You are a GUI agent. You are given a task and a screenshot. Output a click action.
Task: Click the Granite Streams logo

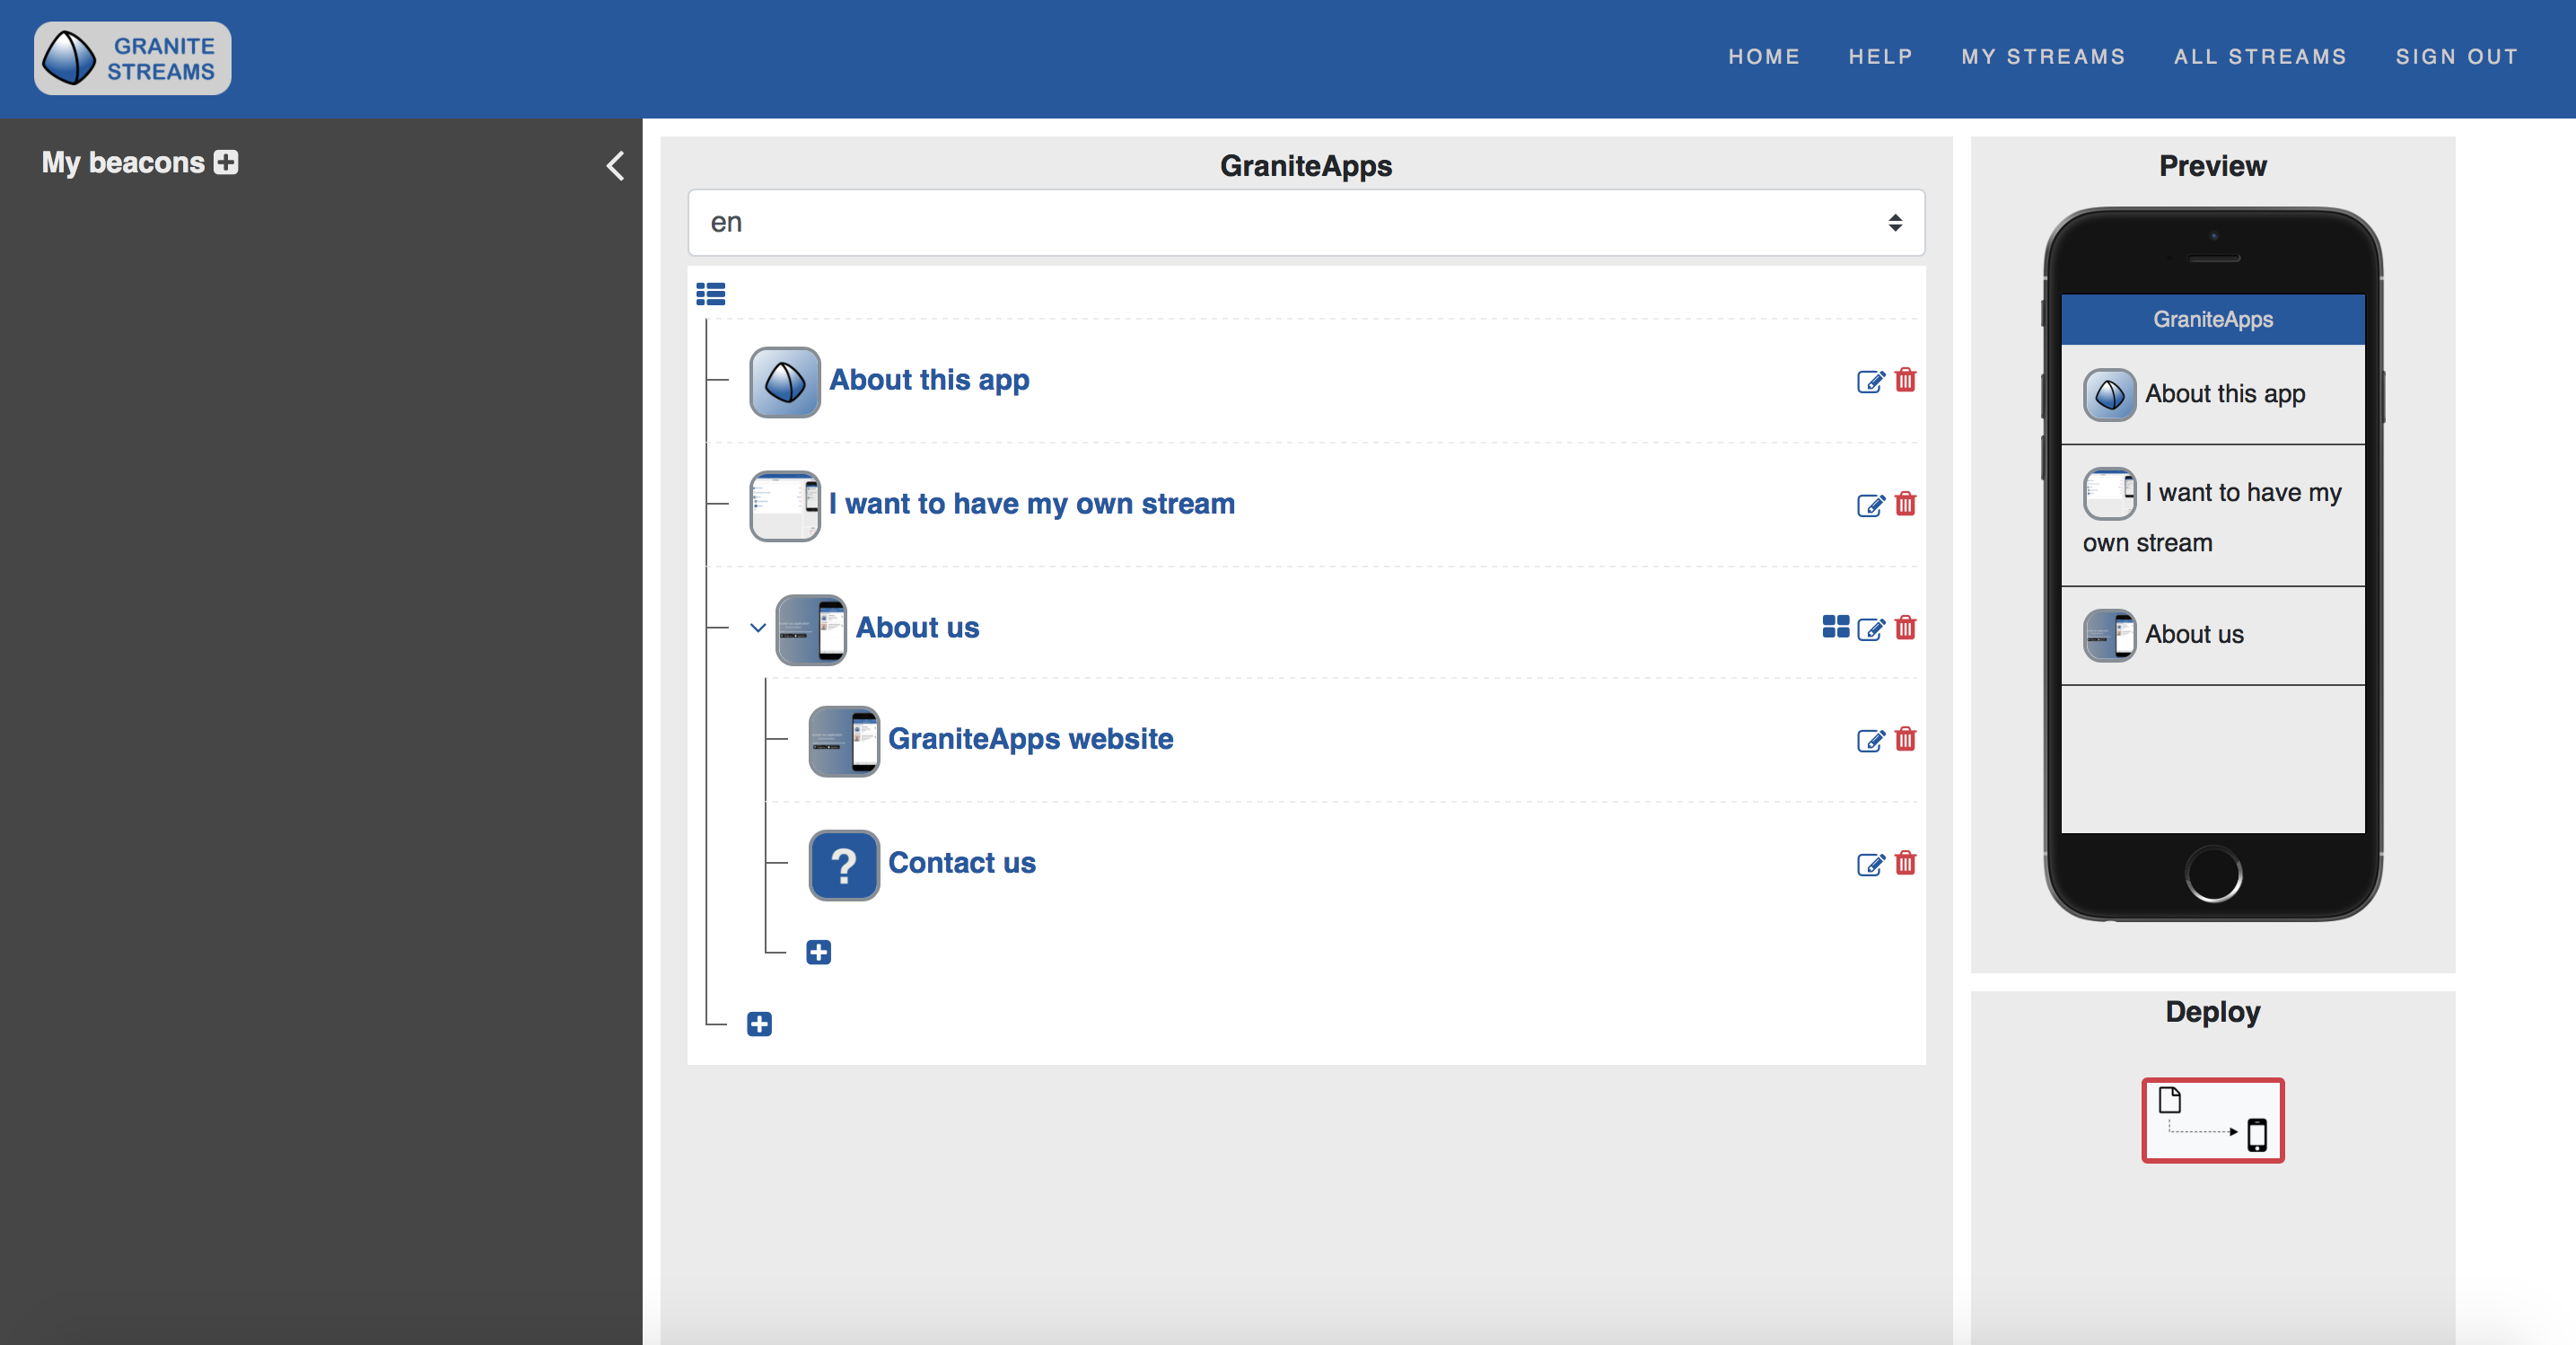coord(133,58)
